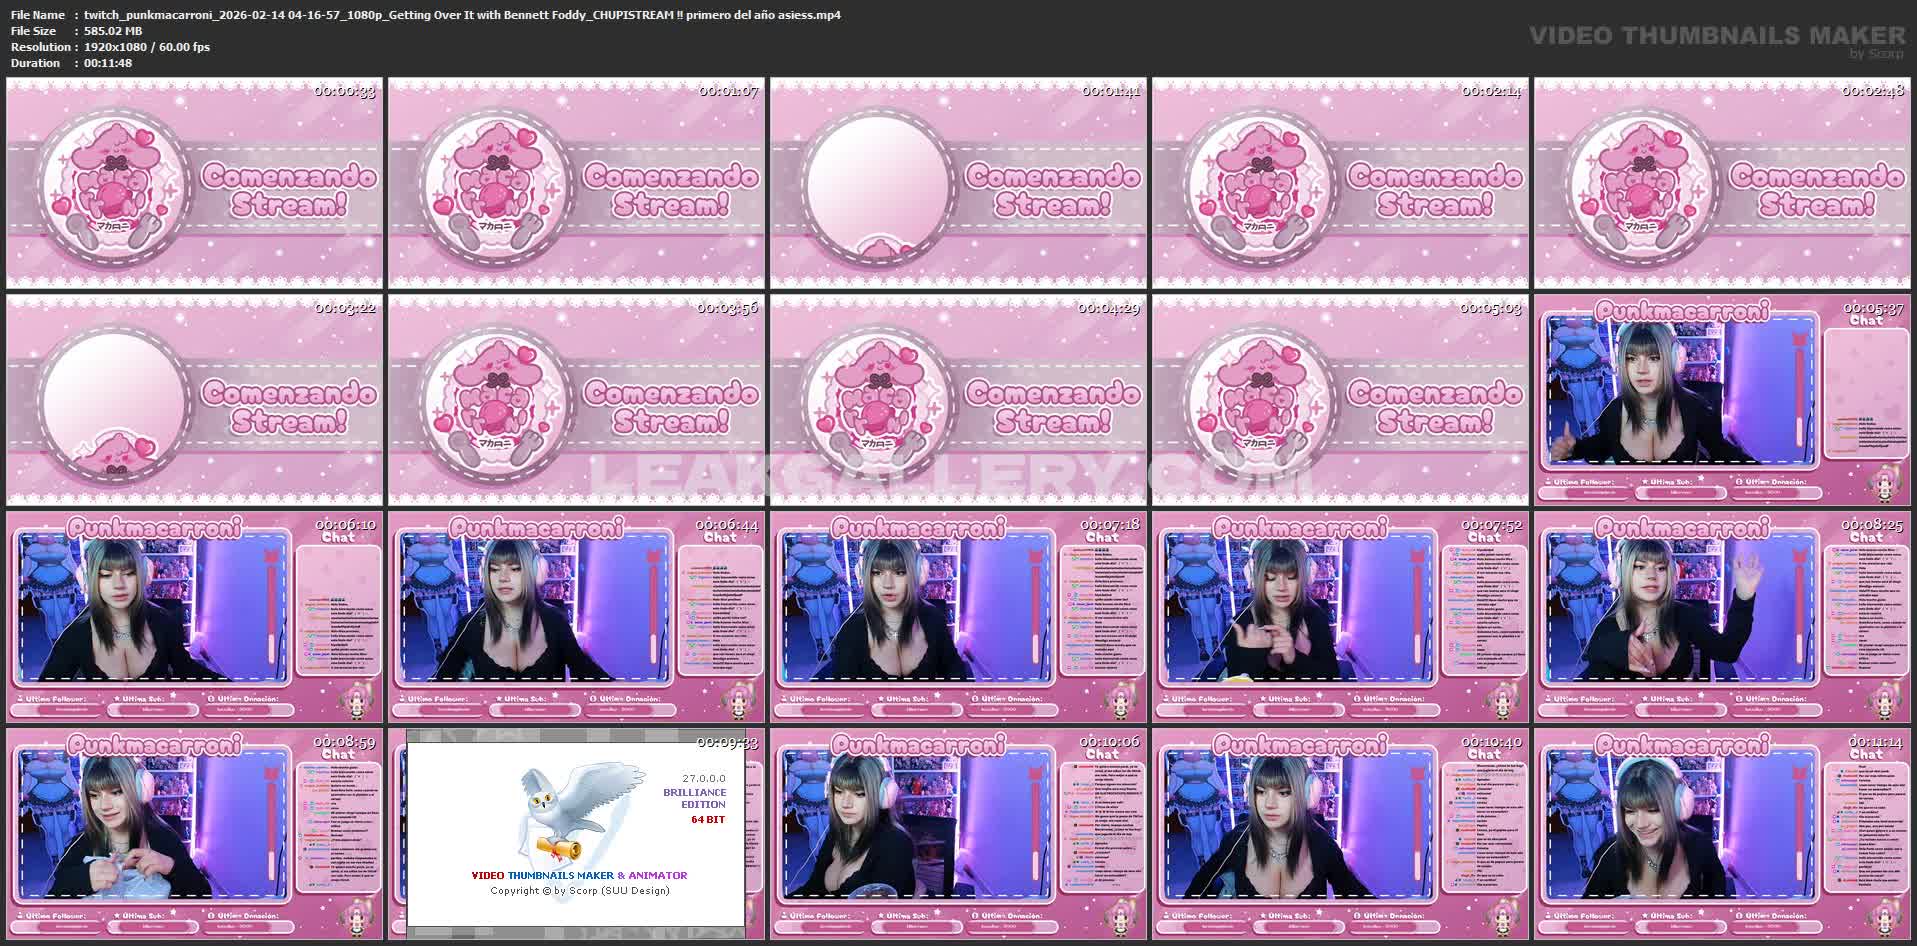The image size is (1917, 946).
Task: Click the Punkmacarroni title in 00:06:44 thumbnail
Action: (x=536, y=527)
